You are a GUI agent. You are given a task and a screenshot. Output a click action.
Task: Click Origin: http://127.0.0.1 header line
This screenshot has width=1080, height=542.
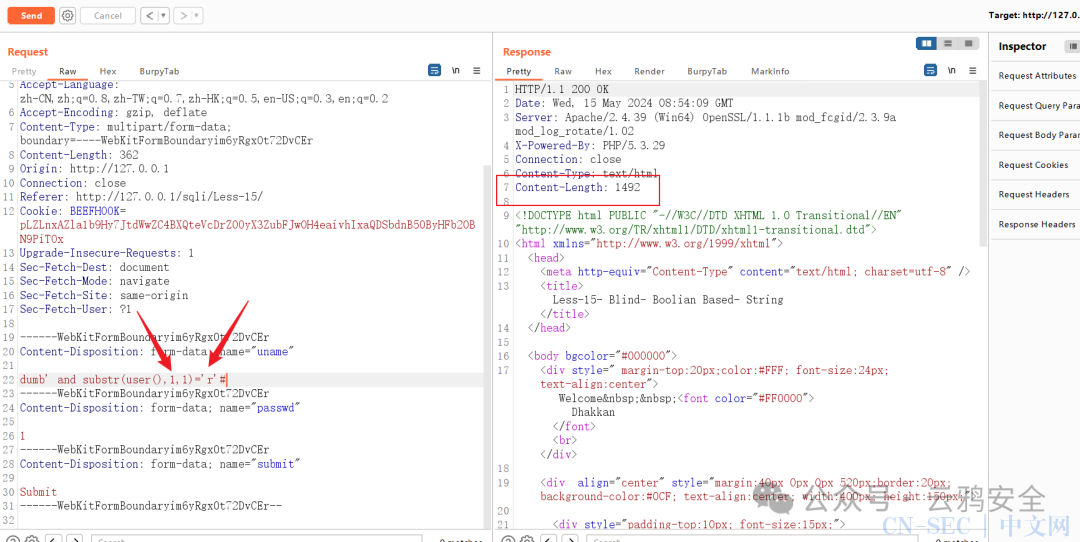pos(94,169)
